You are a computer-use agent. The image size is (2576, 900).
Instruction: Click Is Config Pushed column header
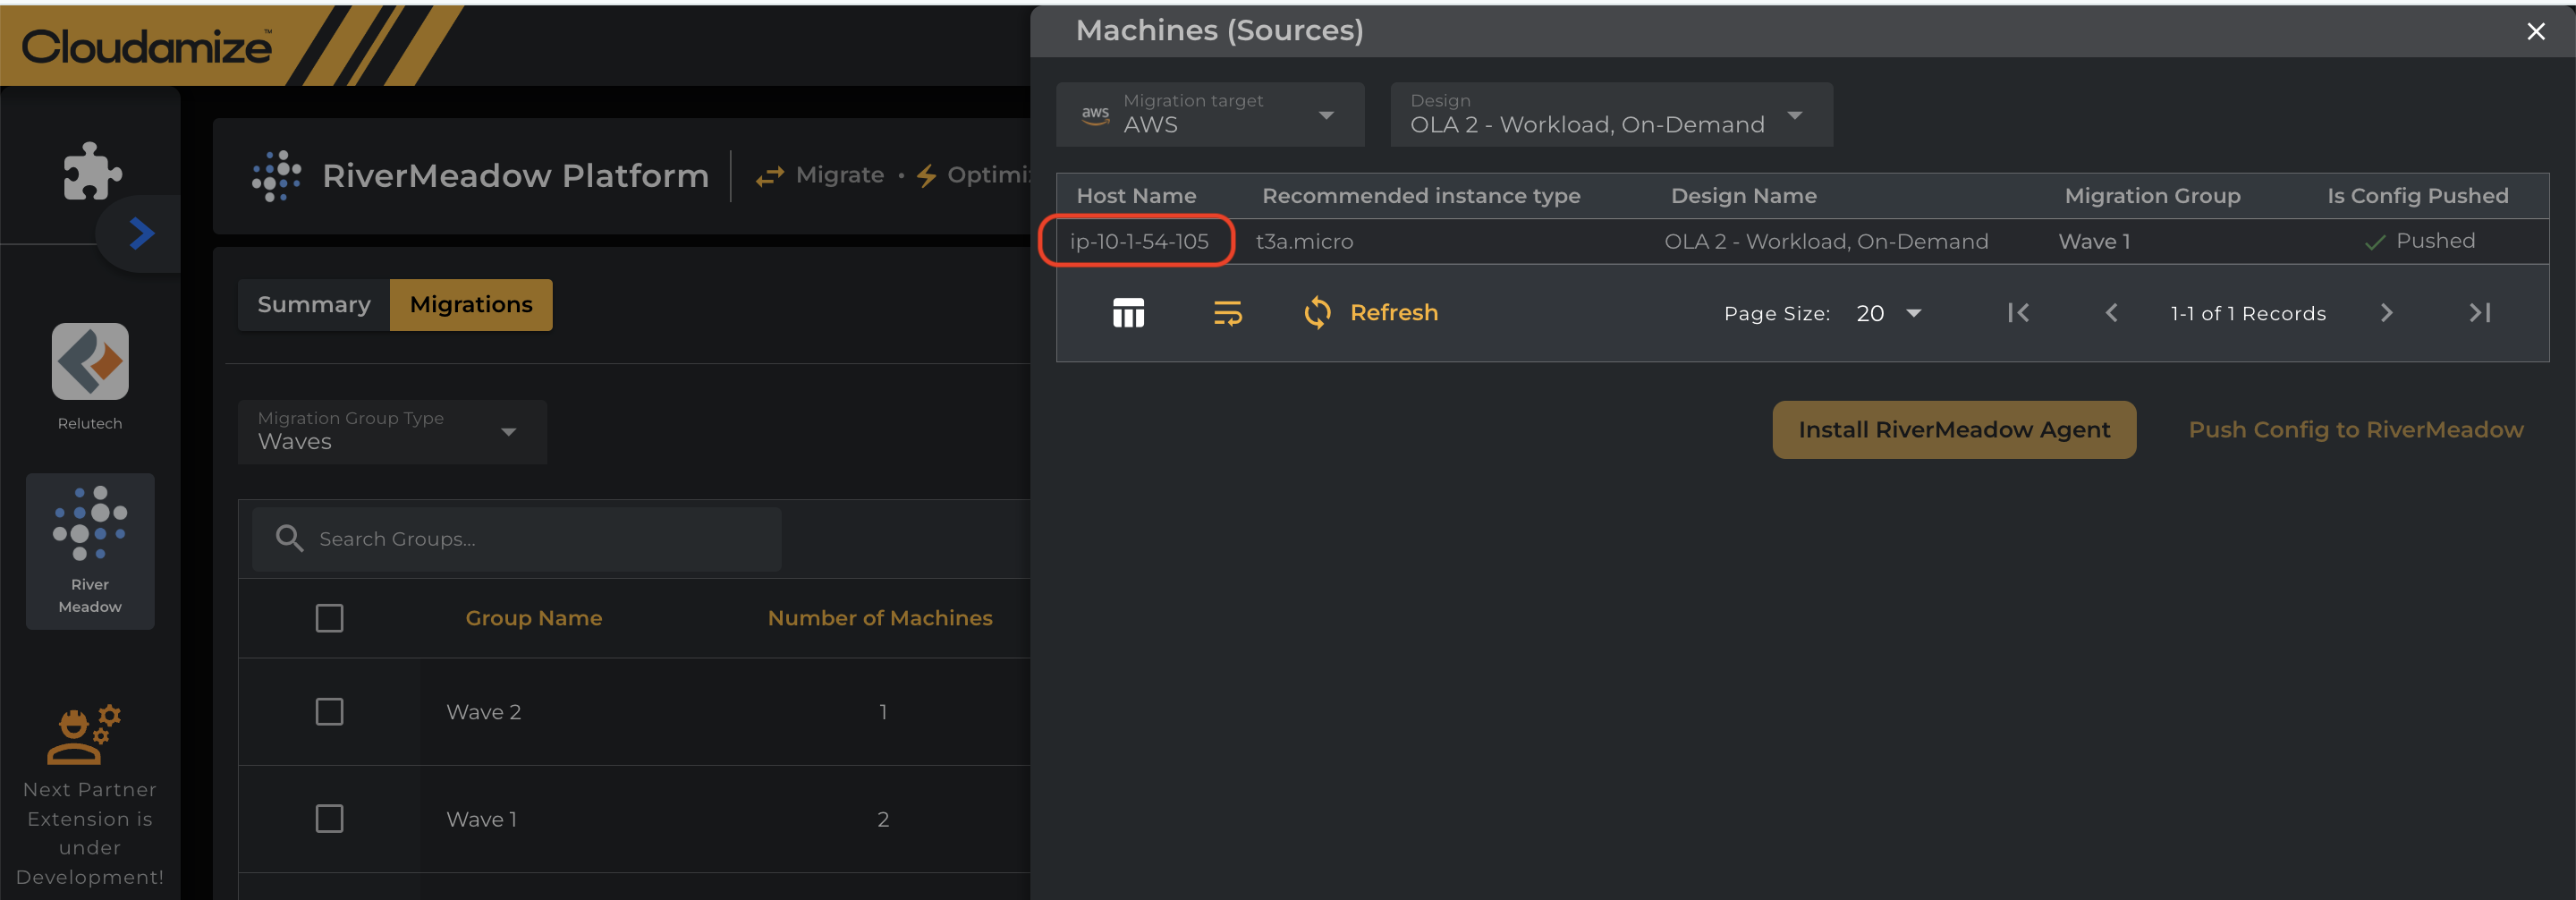pos(2417,196)
